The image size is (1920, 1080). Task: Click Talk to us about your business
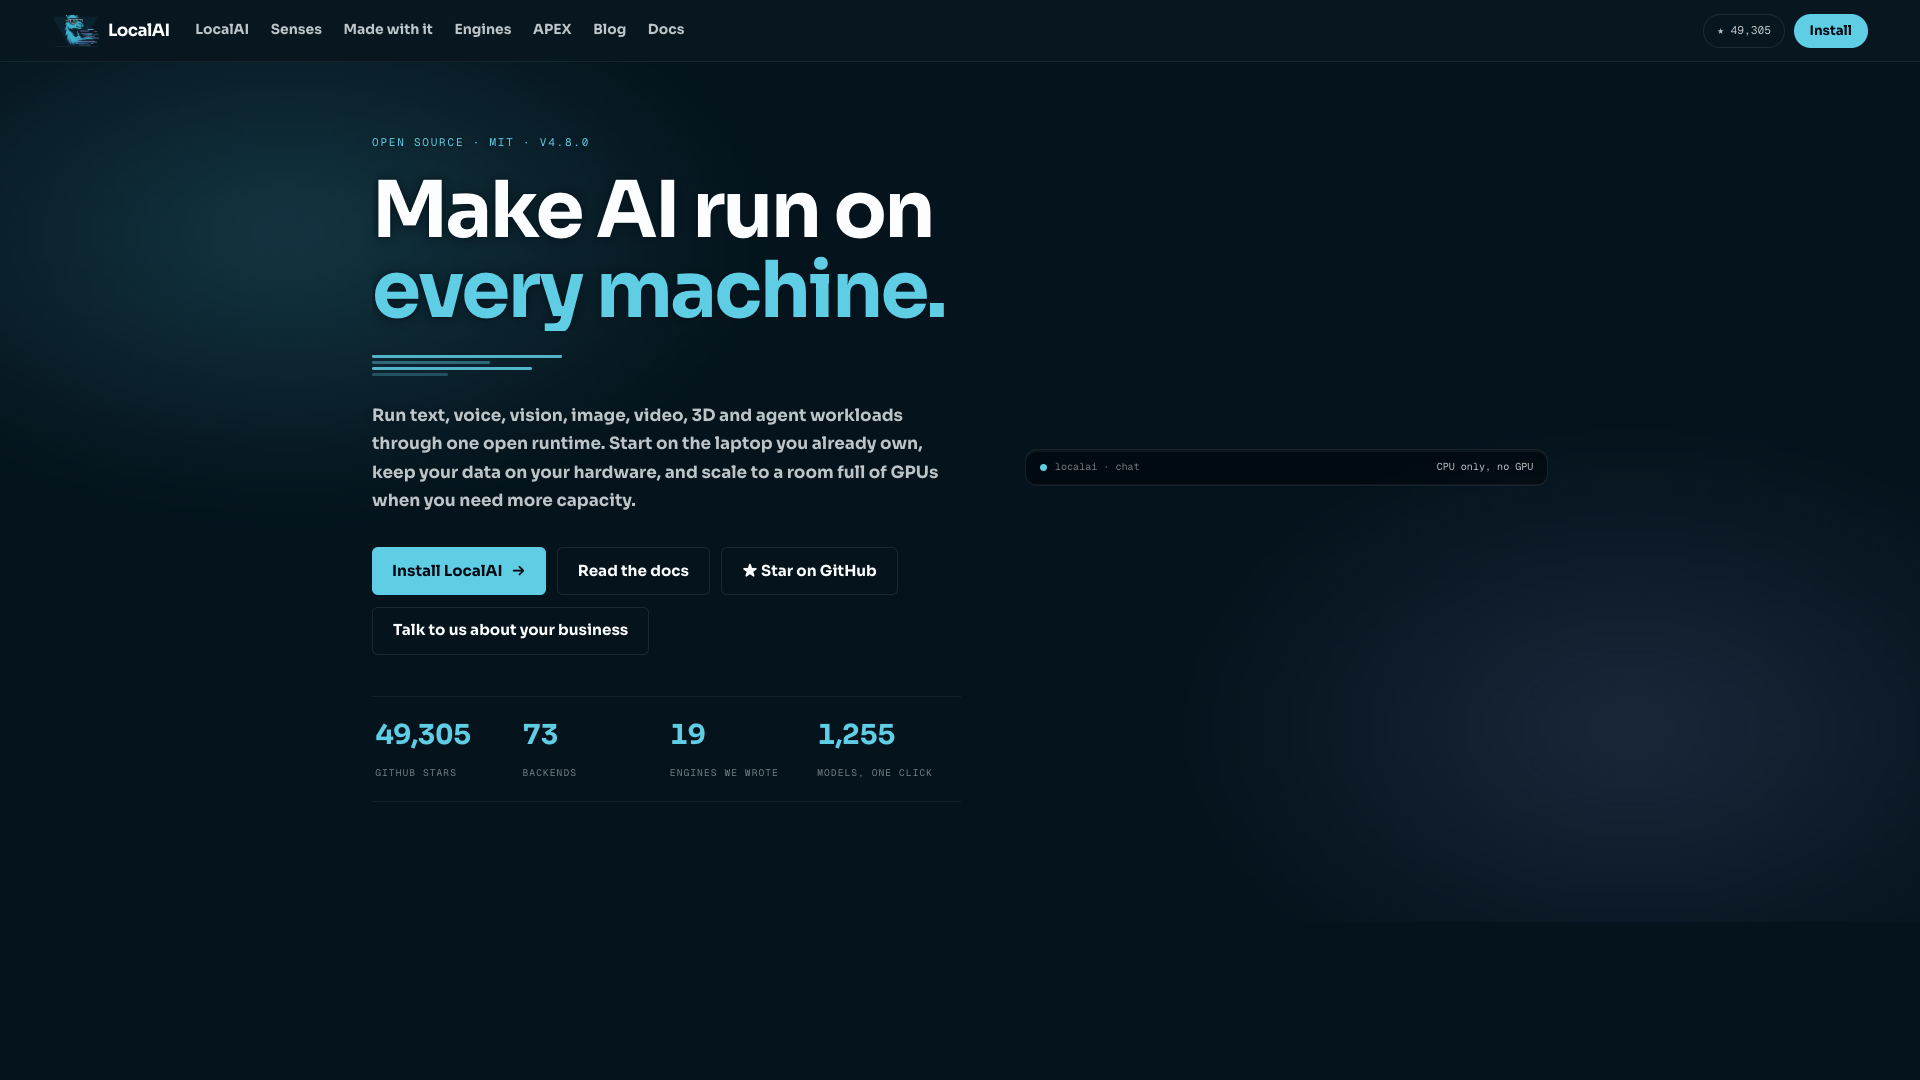(x=510, y=631)
